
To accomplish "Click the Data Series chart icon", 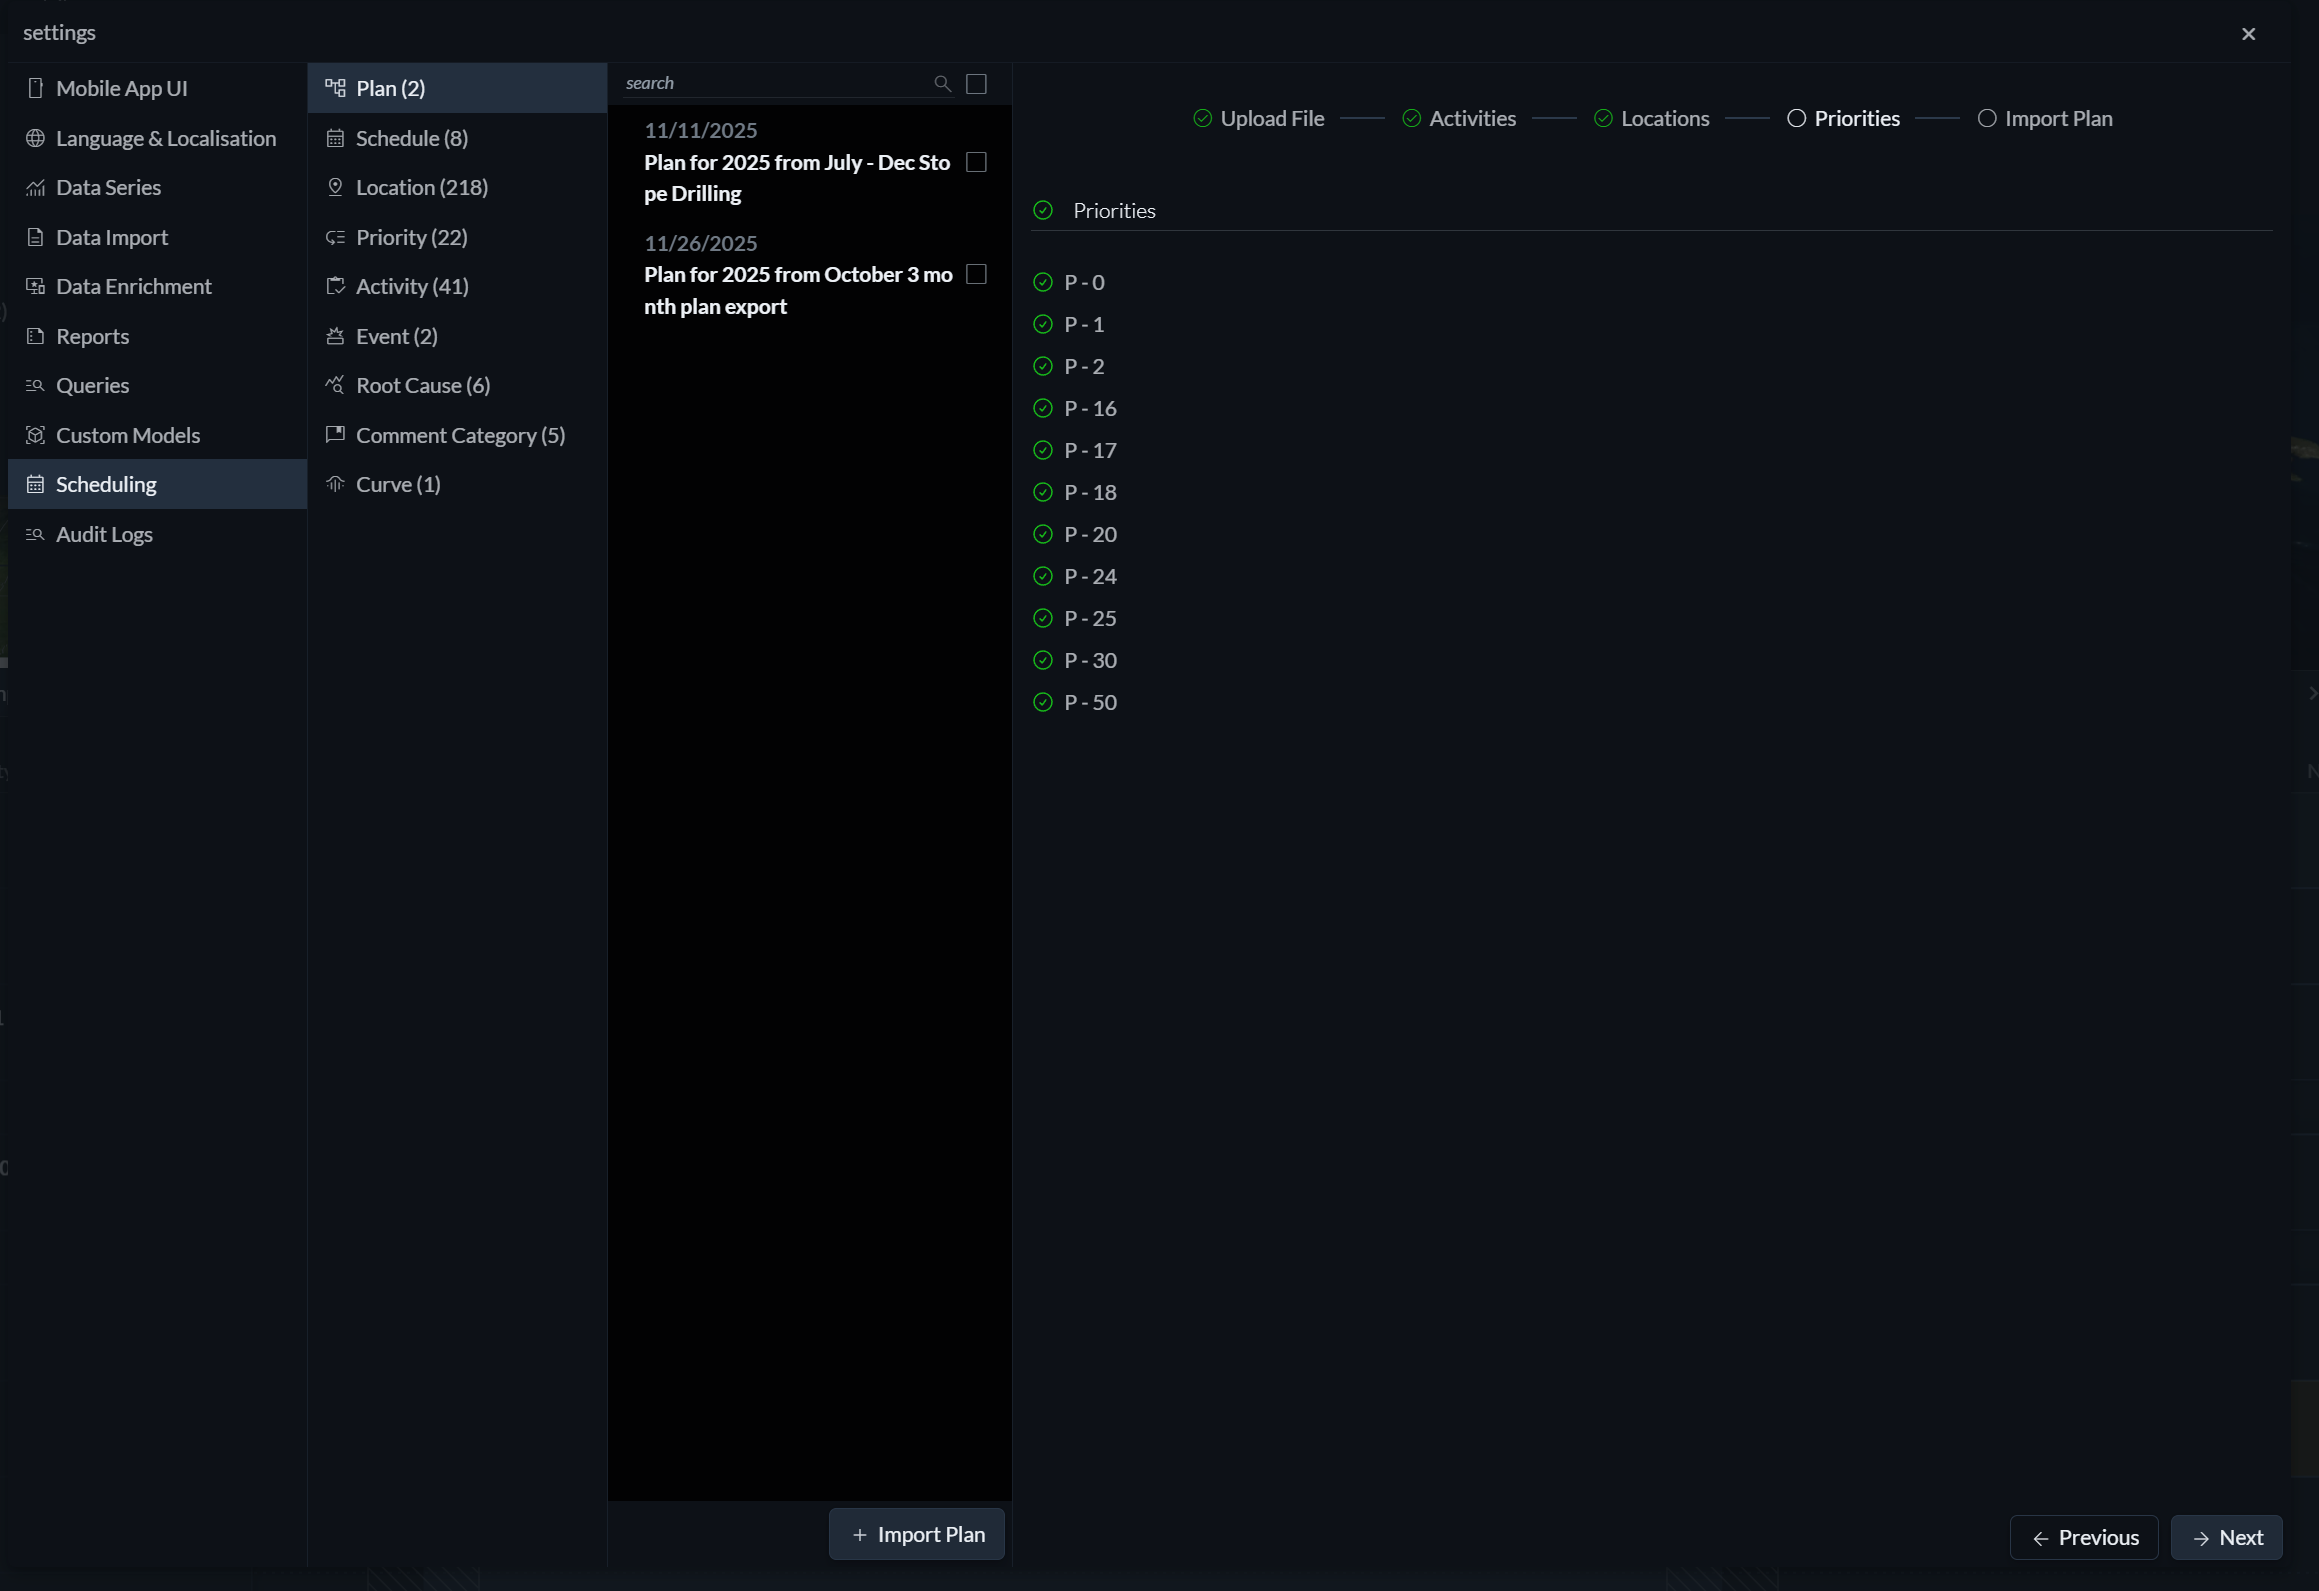I will 35,187.
